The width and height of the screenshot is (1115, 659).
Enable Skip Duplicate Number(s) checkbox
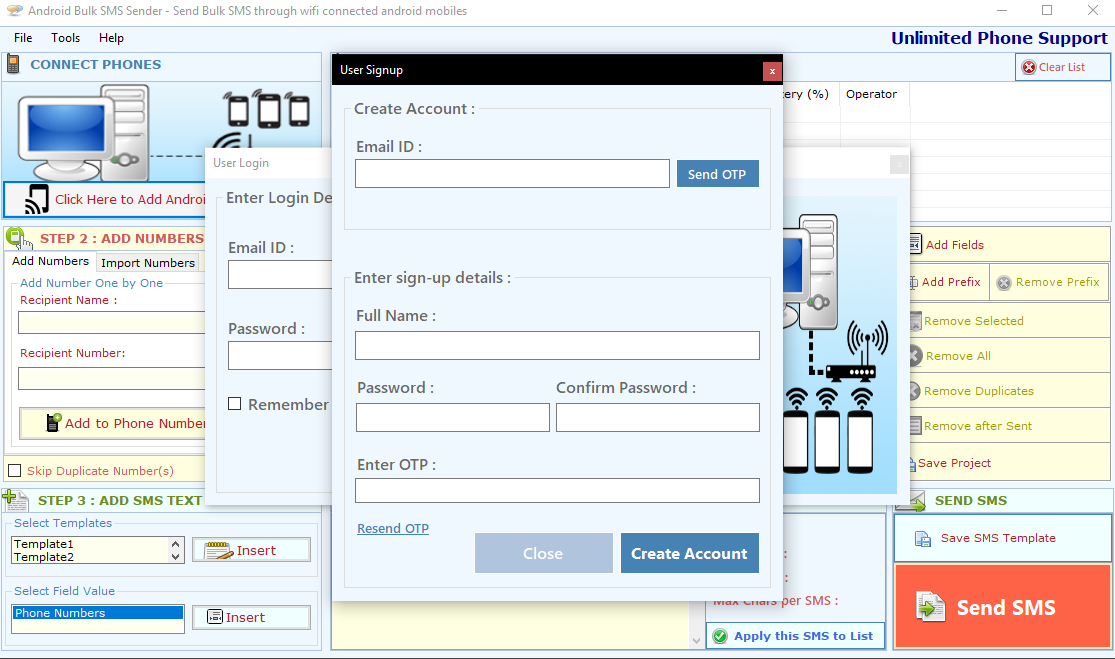point(14,471)
